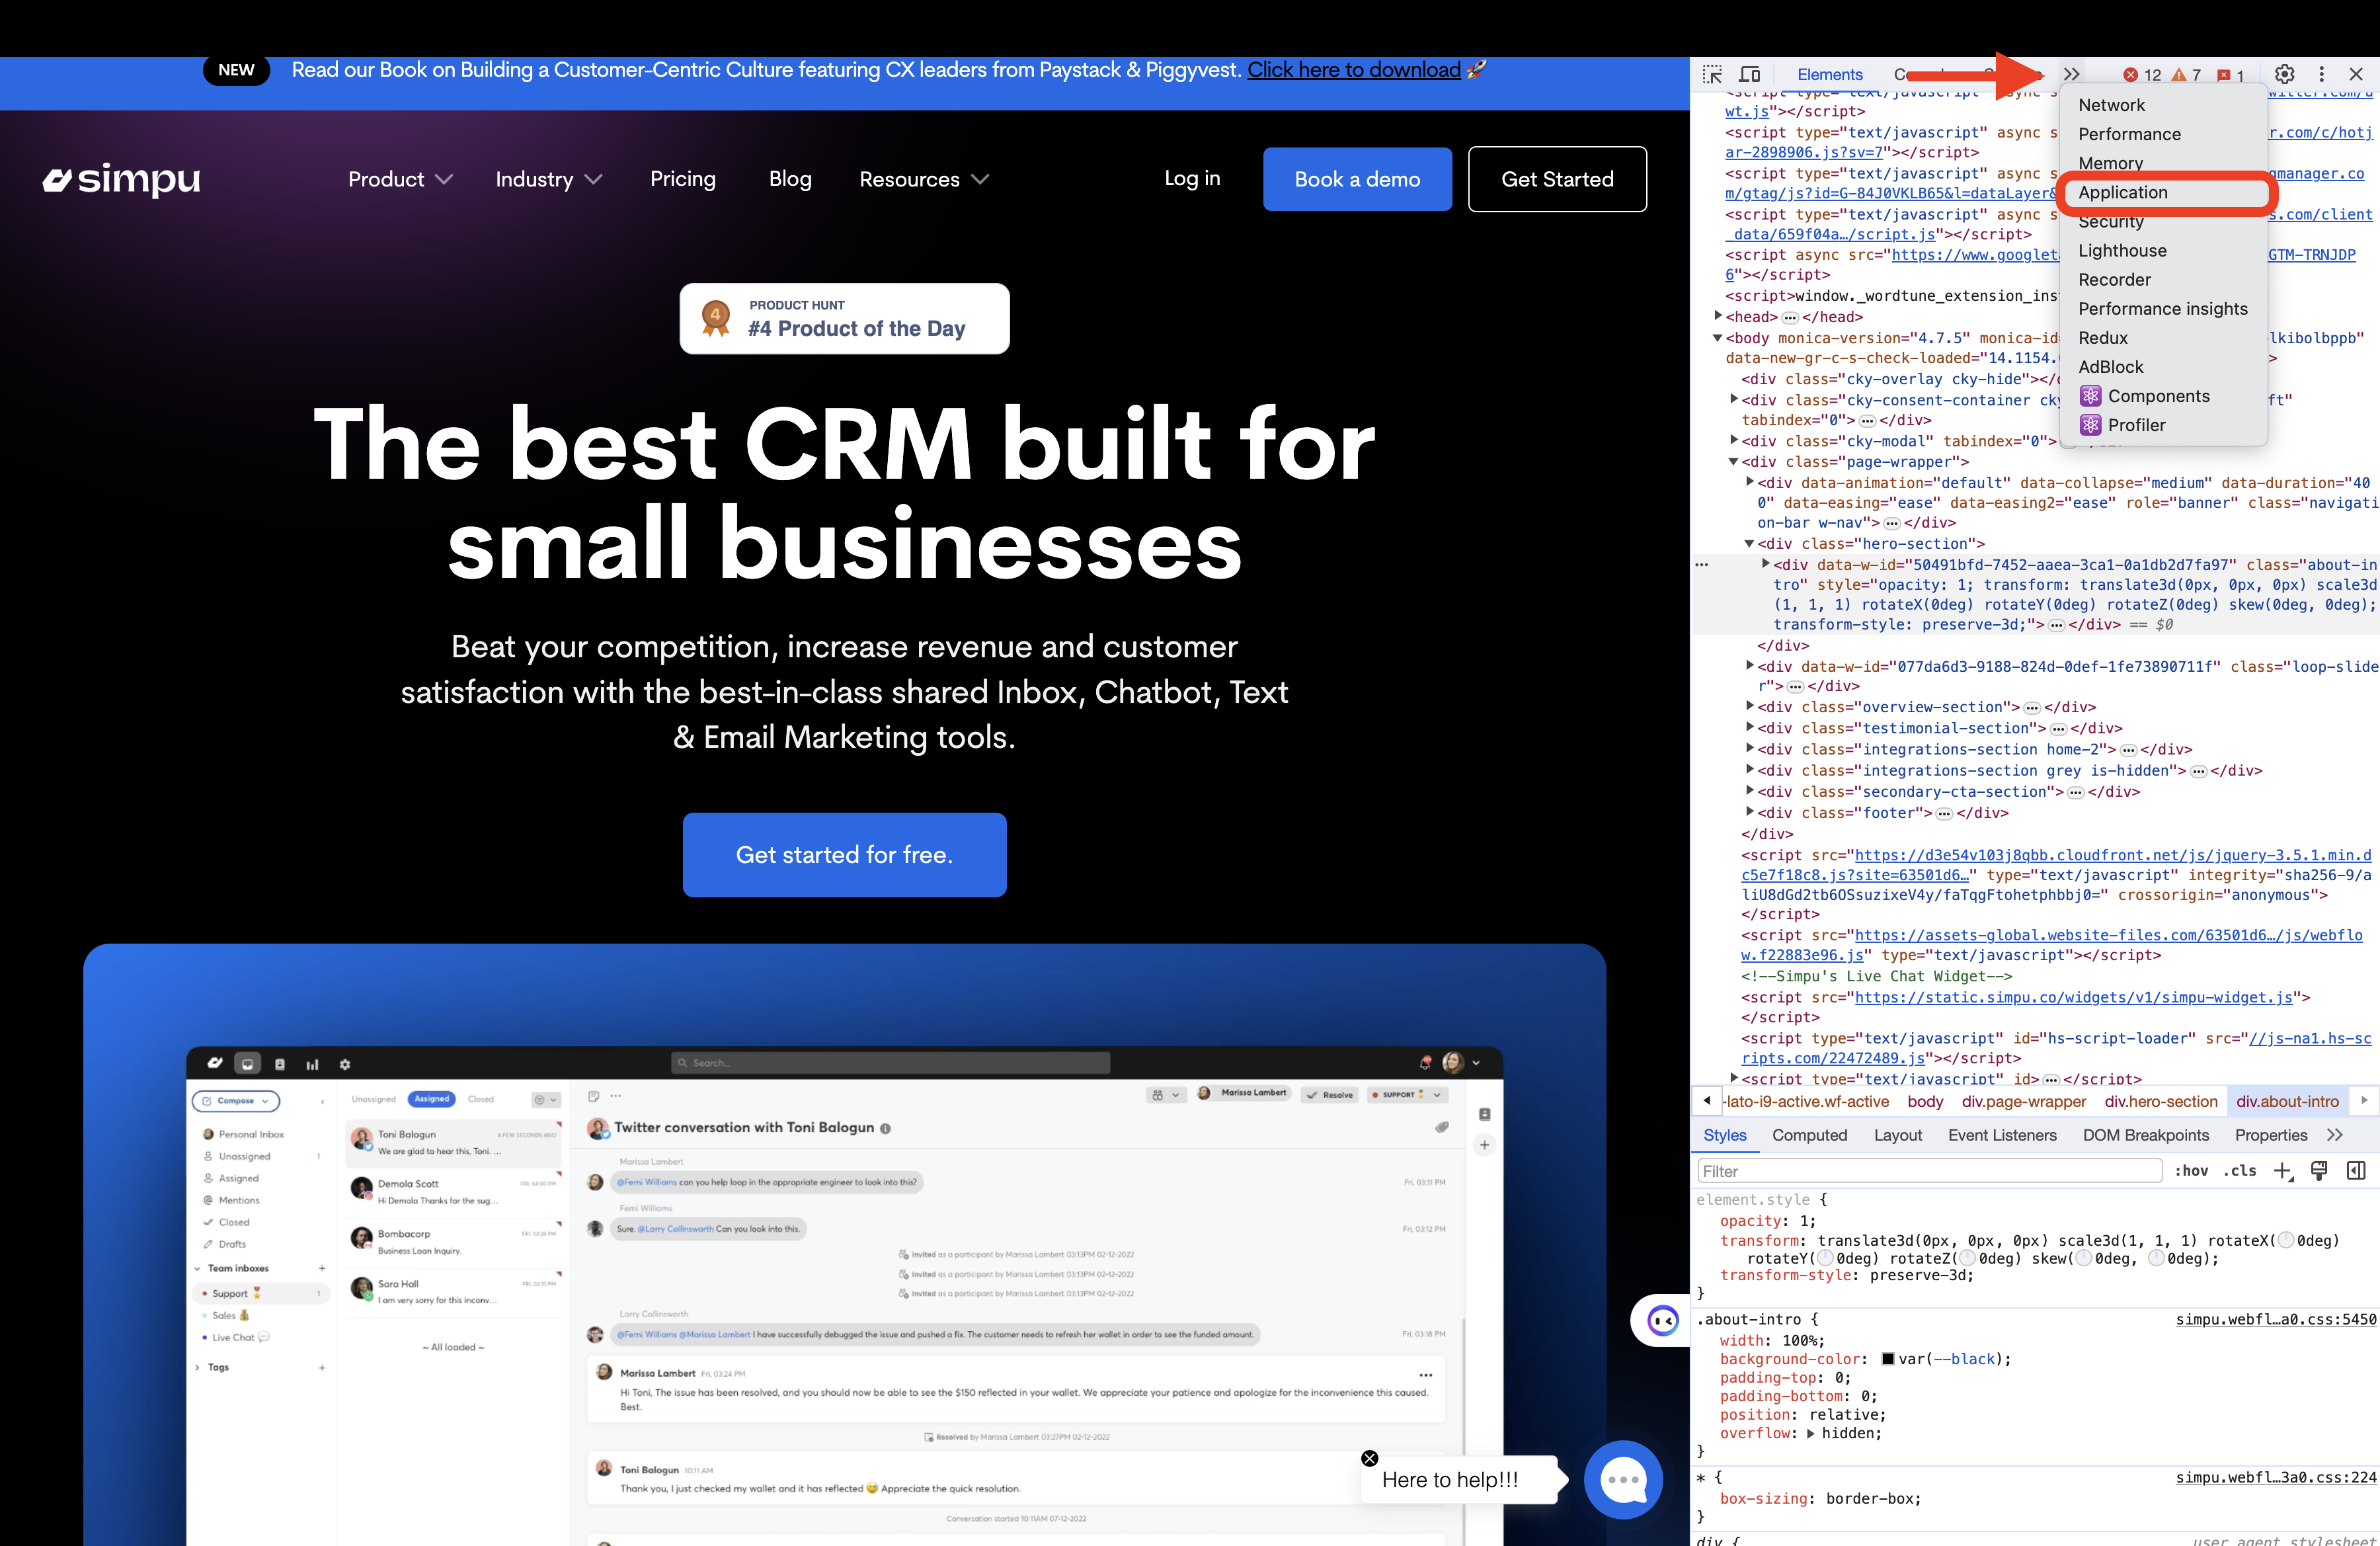Screen dimensions: 2380x1546
Task: Collapse the body element node
Action: [1718, 338]
